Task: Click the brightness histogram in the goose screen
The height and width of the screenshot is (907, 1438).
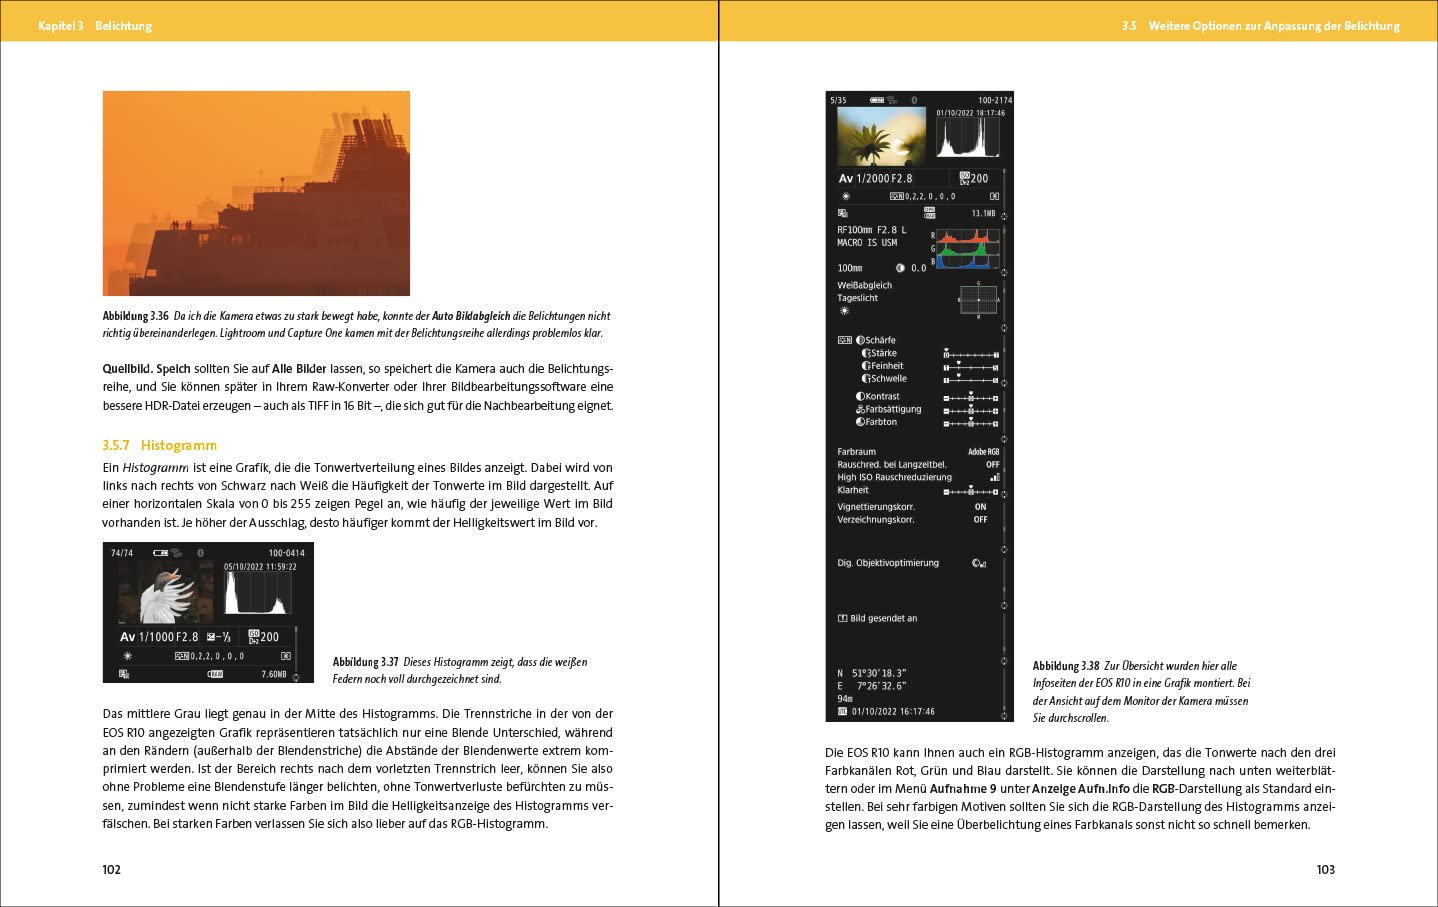Action: pyautogui.click(x=260, y=593)
